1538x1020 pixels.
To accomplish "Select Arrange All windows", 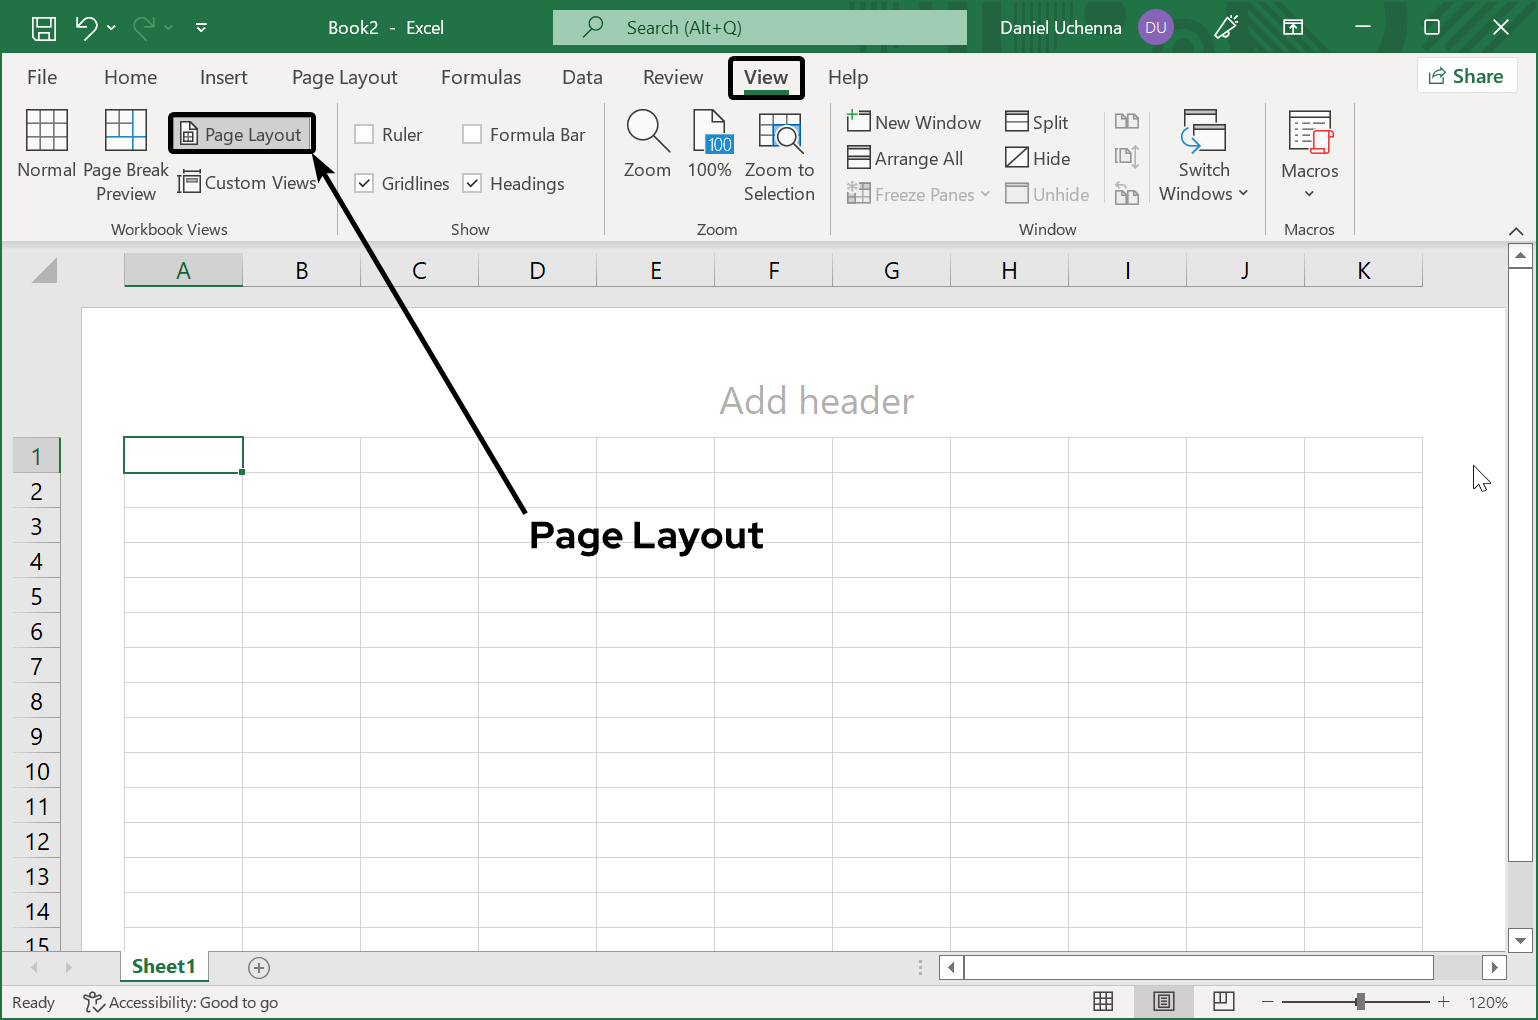I will (x=905, y=157).
